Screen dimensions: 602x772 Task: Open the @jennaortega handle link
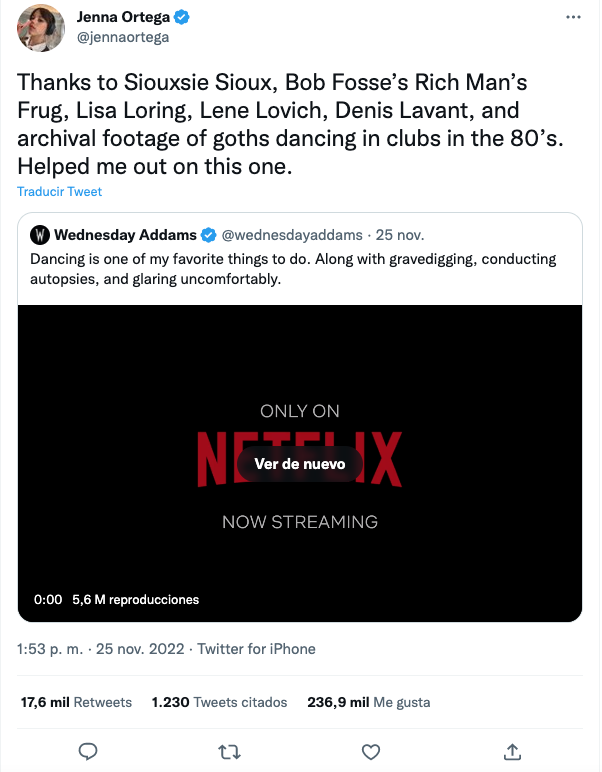click(x=123, y=38)
